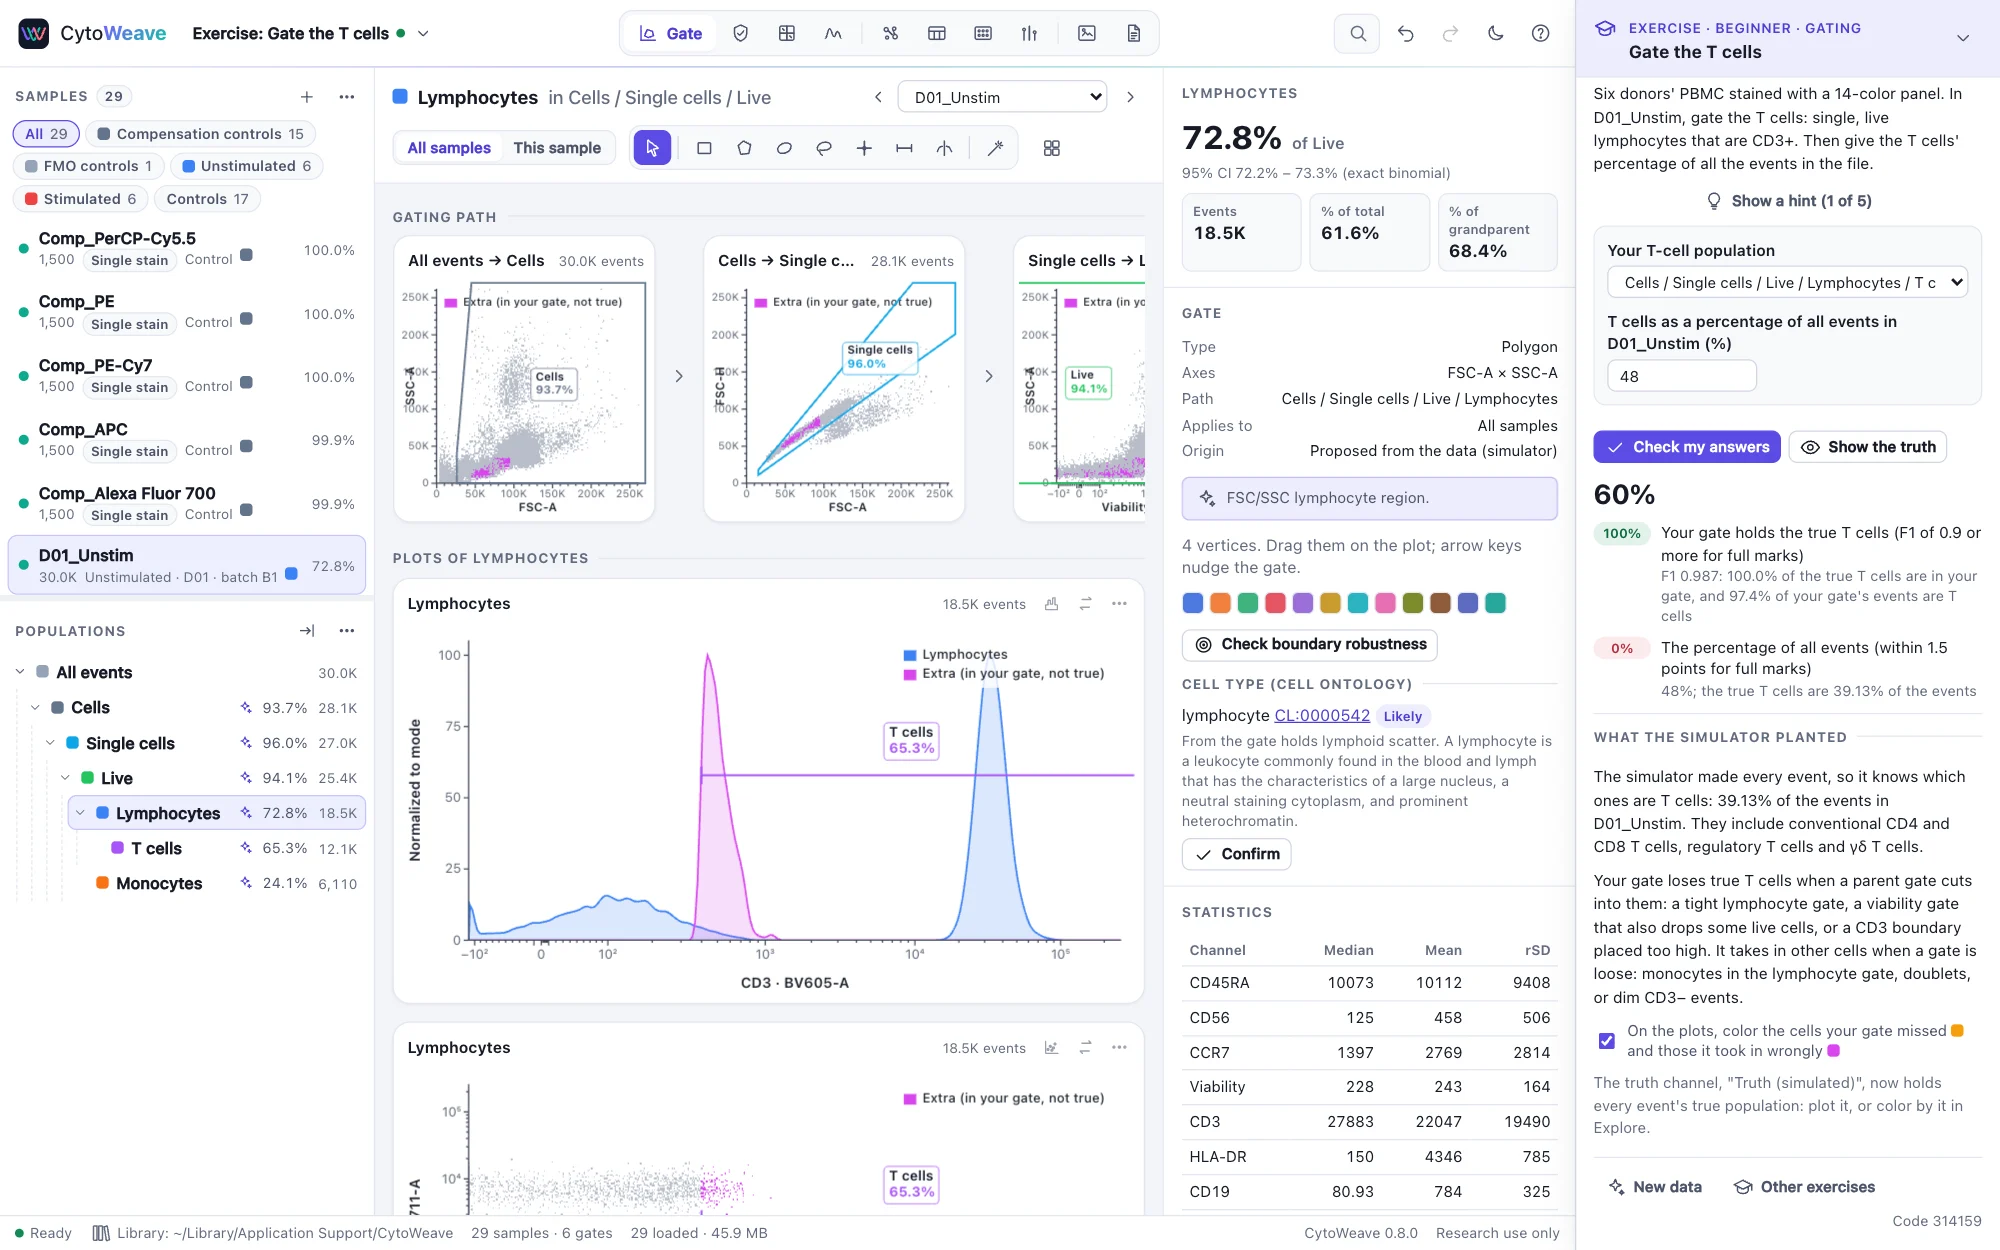The image size is (2000, 1250).
Task: Click the undo arrow icon
Action: click(1405, 33)
